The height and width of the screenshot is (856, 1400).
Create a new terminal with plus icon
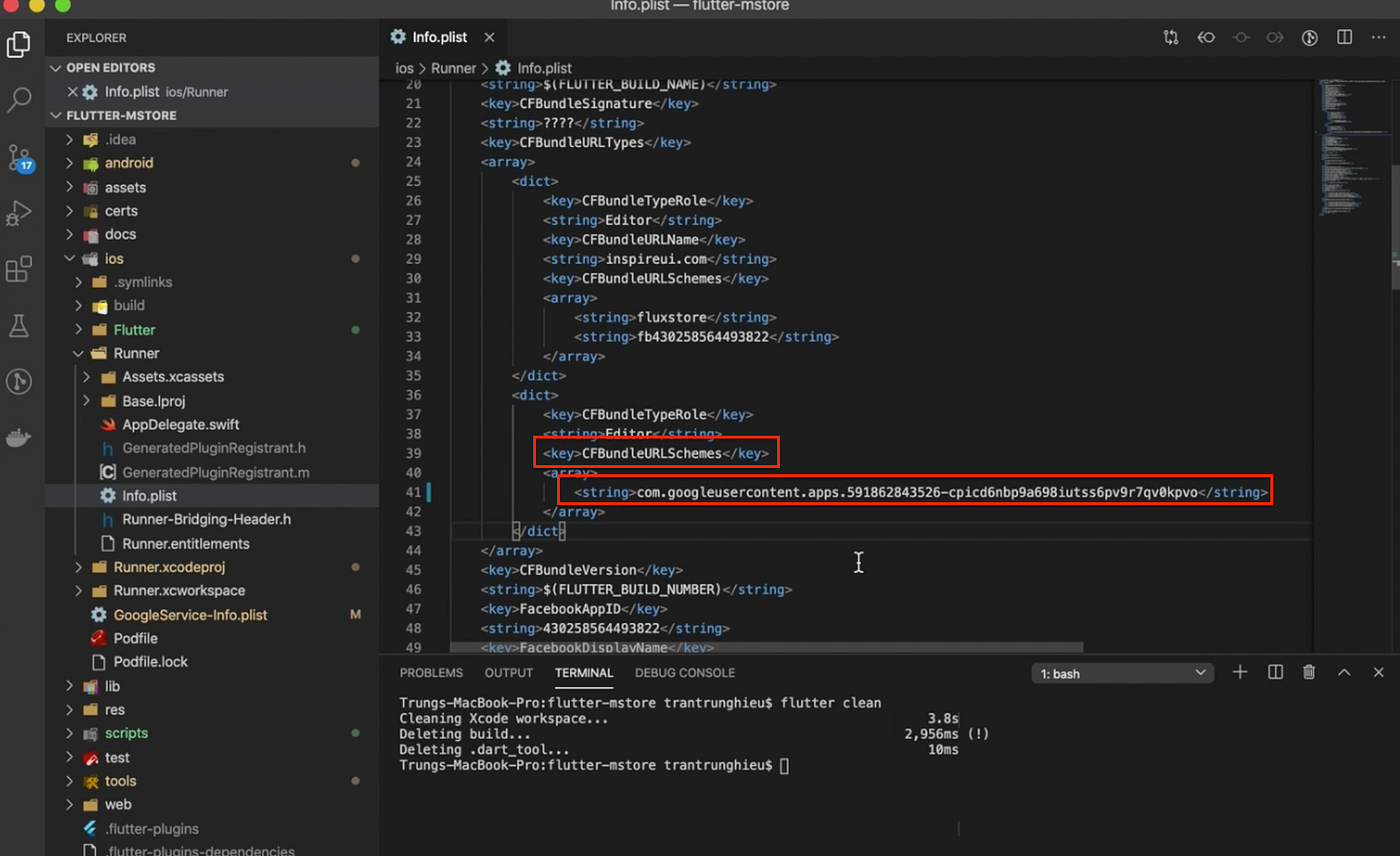[x=1240, y=673]
